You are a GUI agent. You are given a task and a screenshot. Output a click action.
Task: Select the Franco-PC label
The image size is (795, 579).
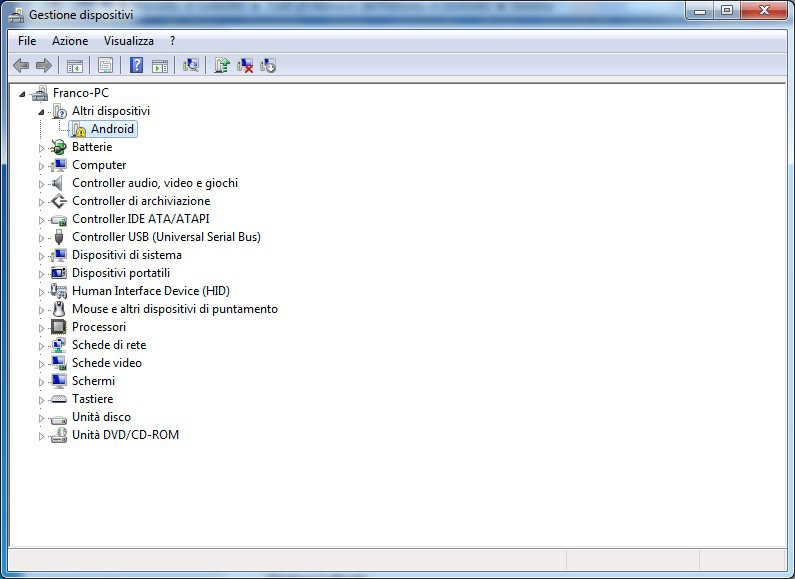81,93
